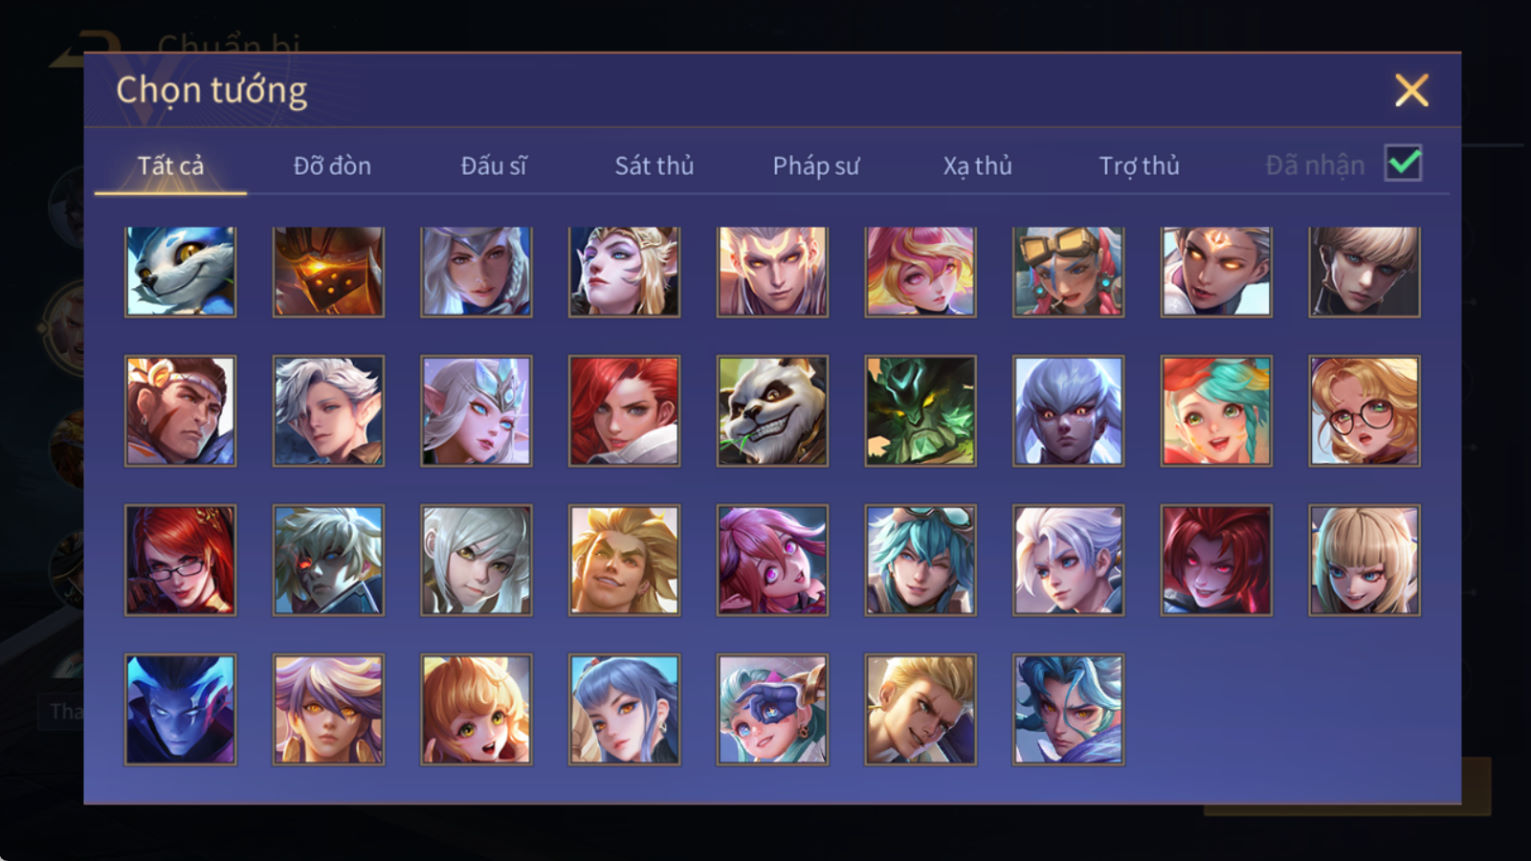
Task: Switch to the Xạ thủ tab
Action: [977, 166]
